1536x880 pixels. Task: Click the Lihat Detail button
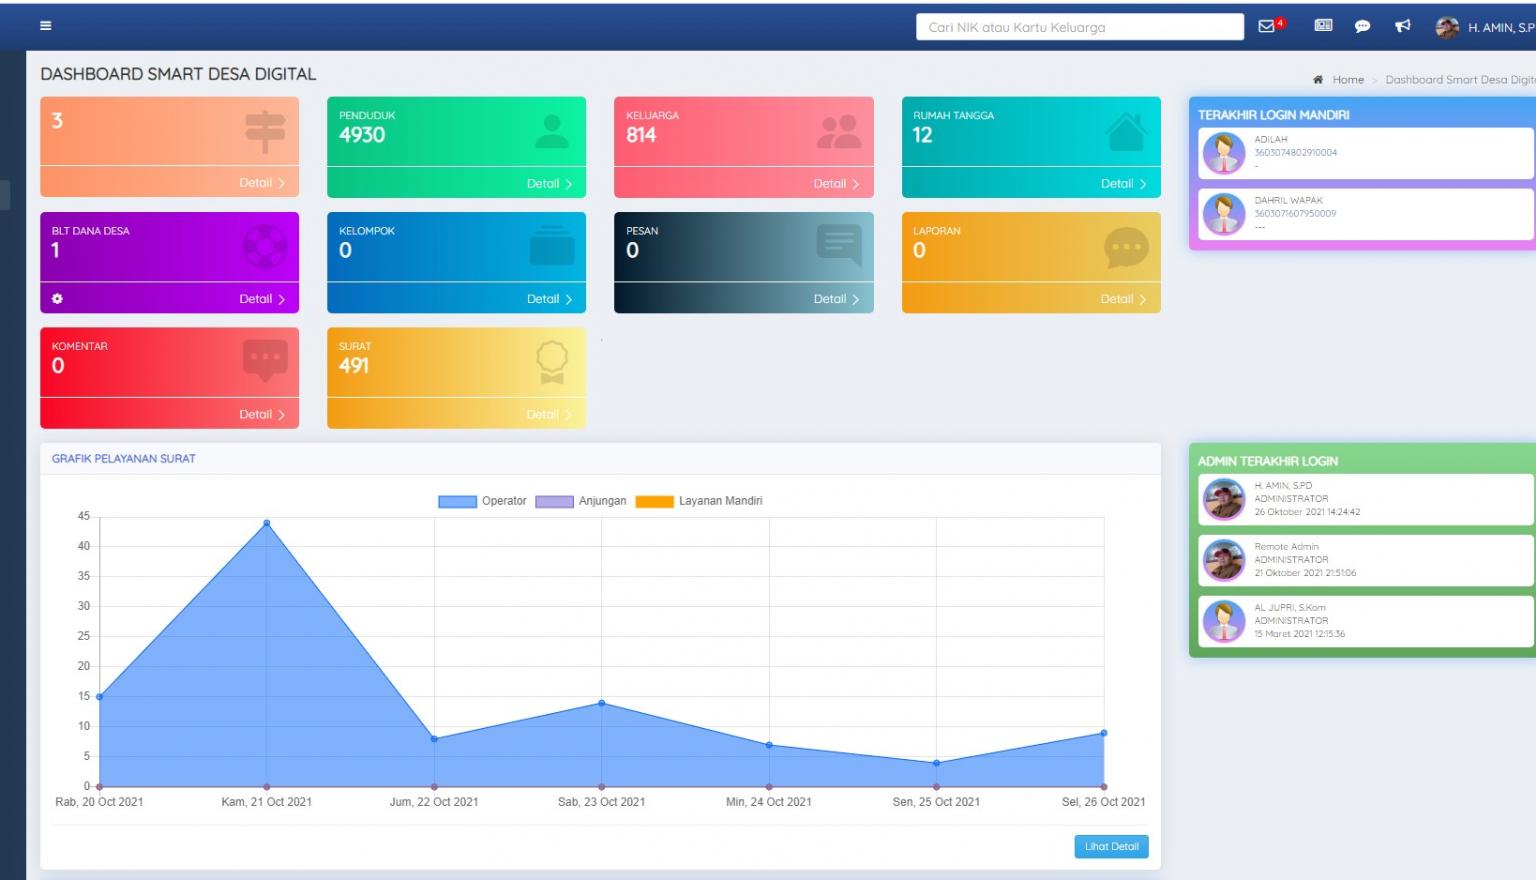[x=1111, y=847]
